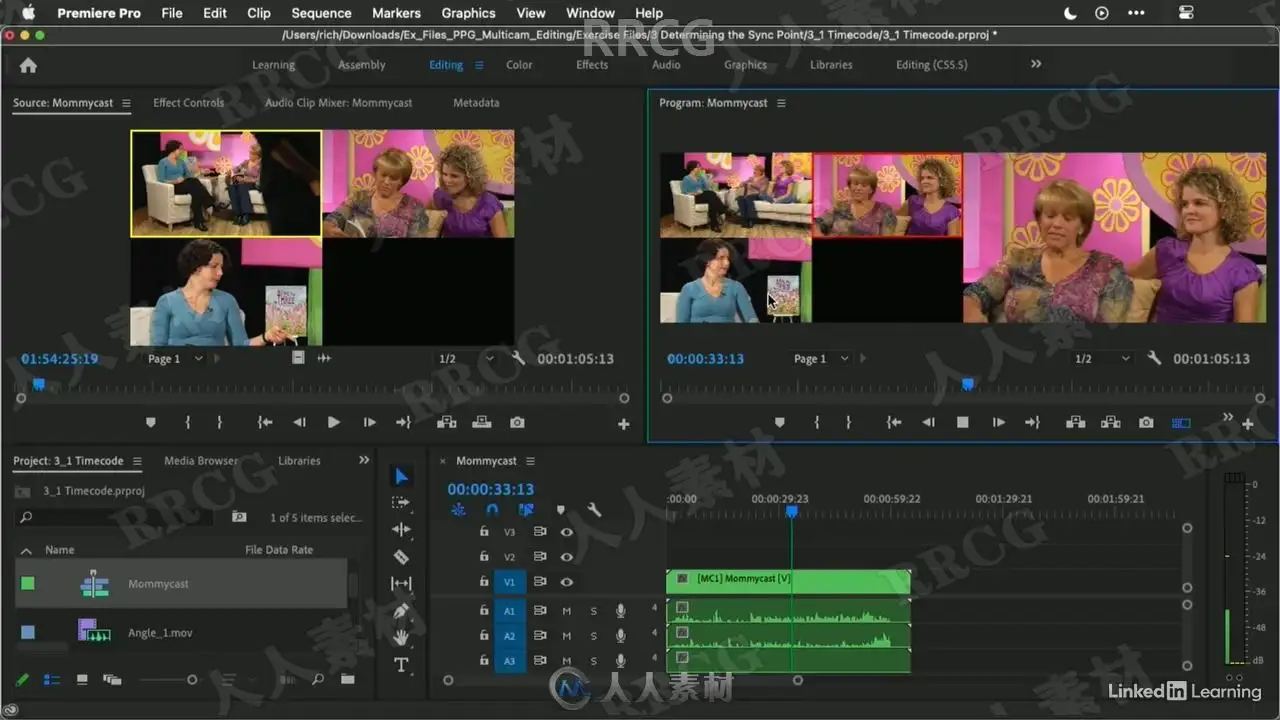The height and width of the screenshot is (720, 1280).
Task: Open Program monitor 1/2 resolution dropdown
Action: click(1103, 358)
